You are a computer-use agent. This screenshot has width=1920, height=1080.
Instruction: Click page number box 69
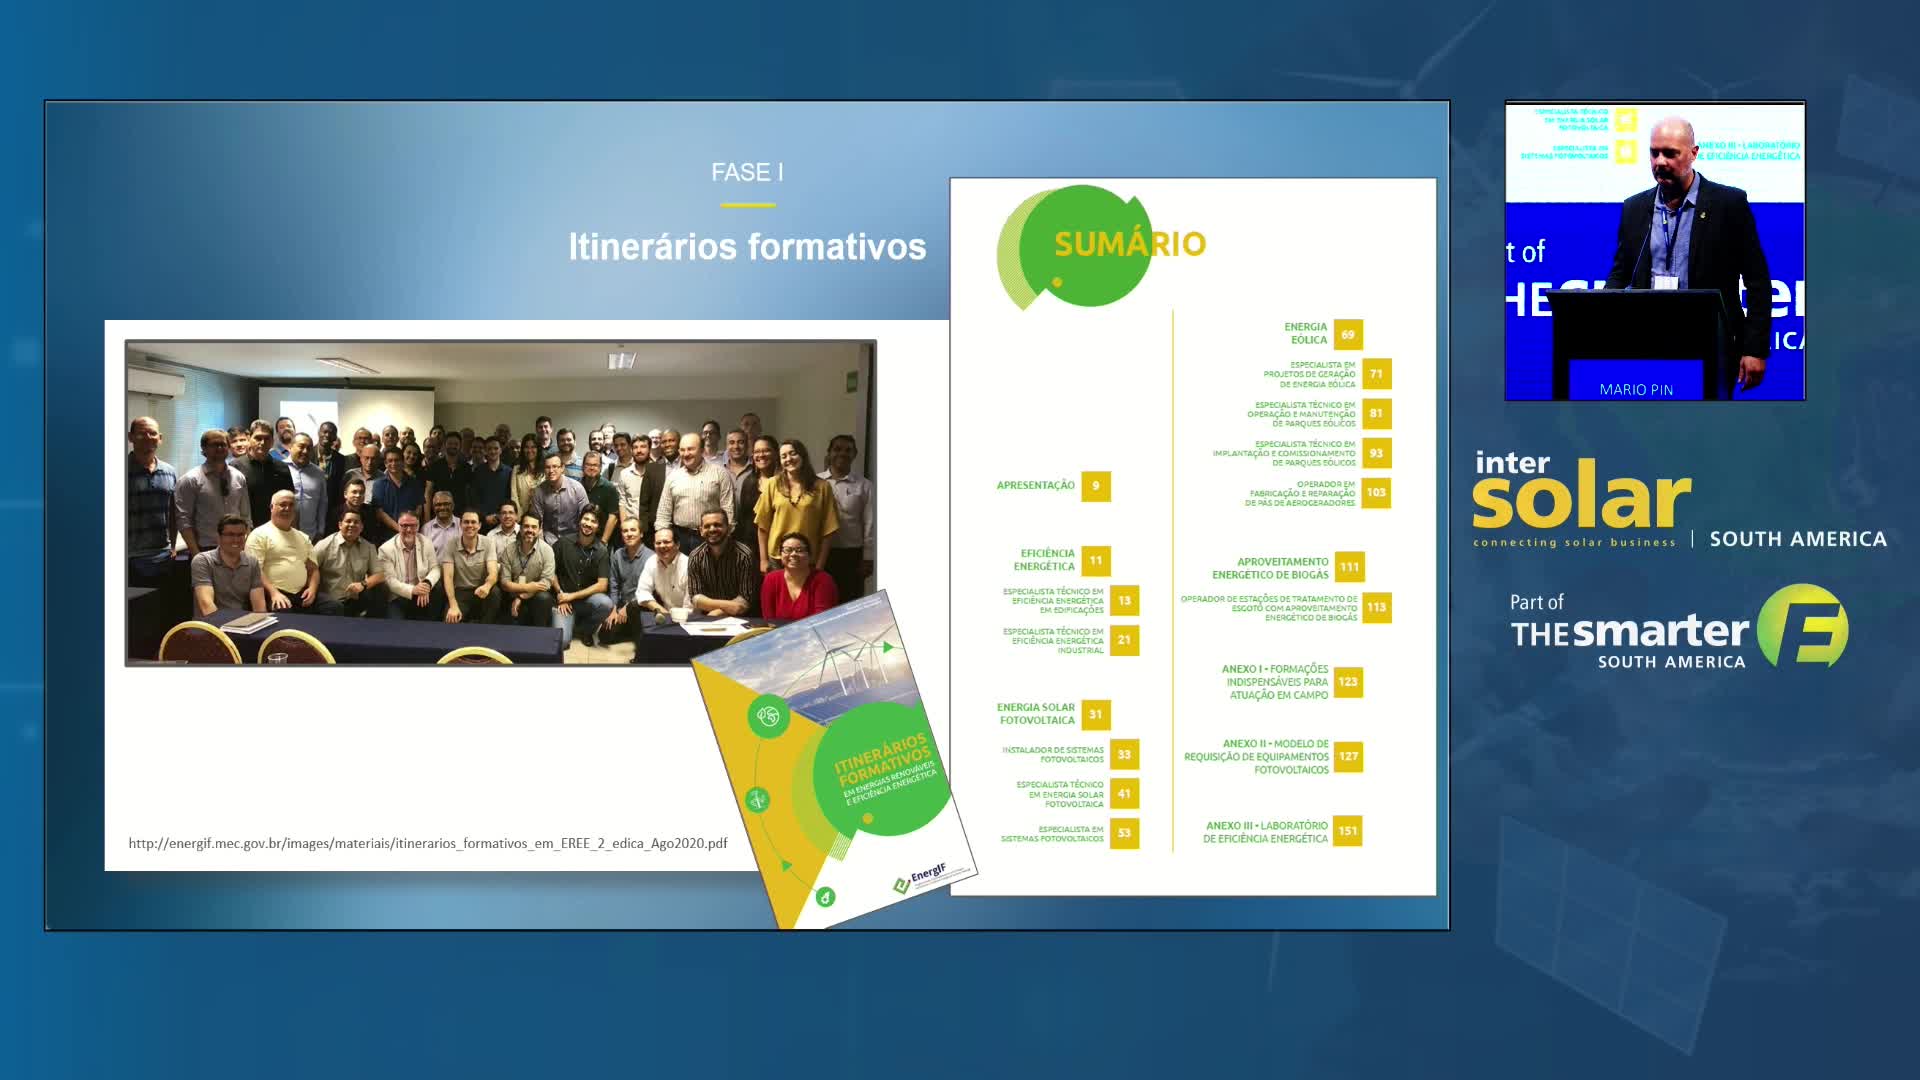point(1348,335)
